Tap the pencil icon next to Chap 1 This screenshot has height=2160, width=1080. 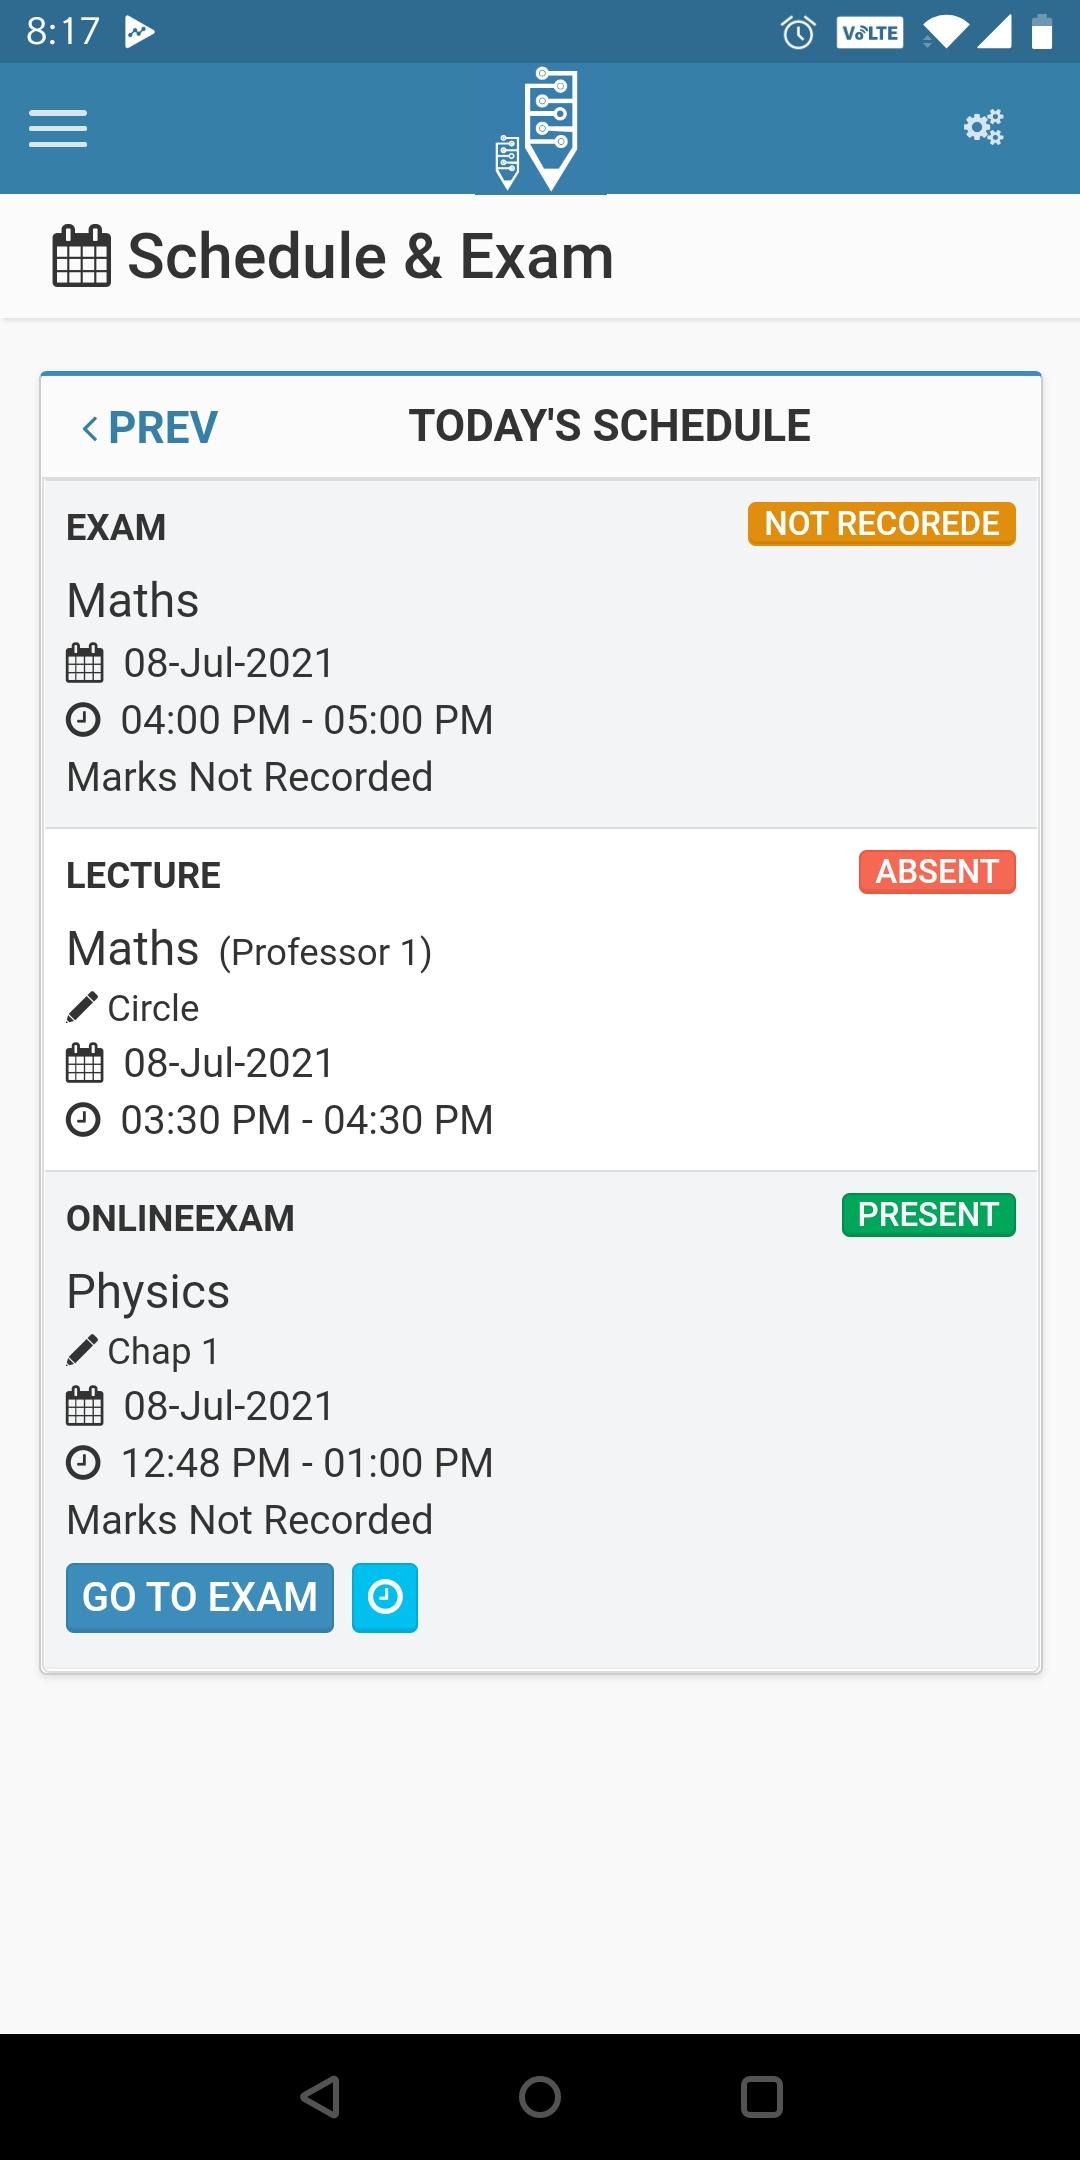tap(82, 1351)
